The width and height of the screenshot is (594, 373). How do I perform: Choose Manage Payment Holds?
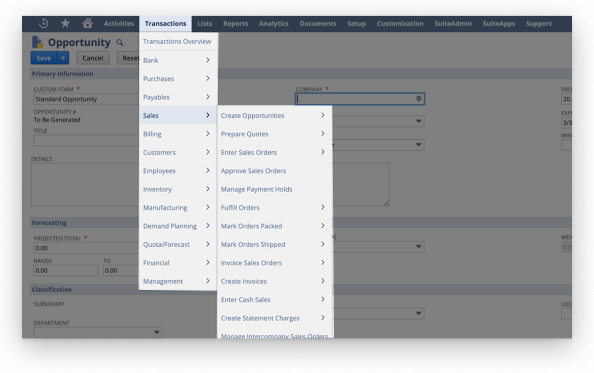click(x=275, y=189)
